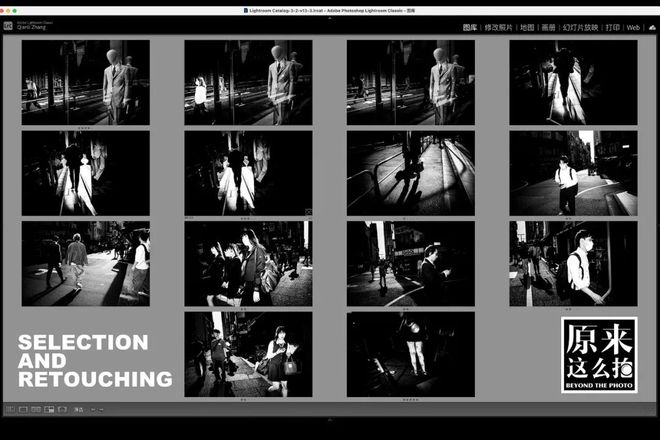Click the badge icon on second-row tailor photo

309,211
